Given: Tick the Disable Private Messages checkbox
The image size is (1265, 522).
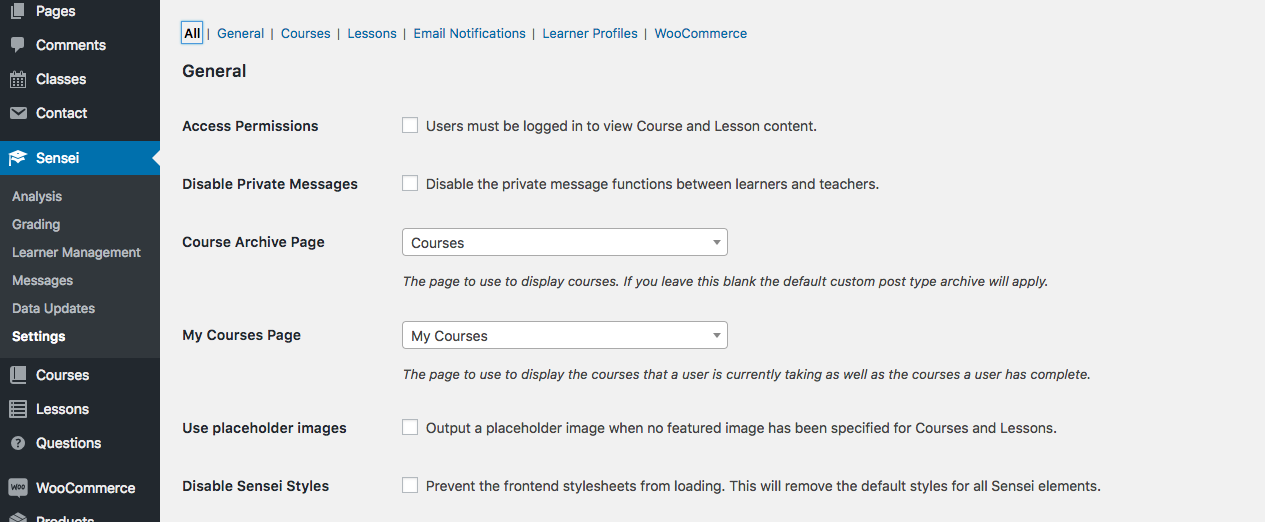Looking at the screenshot, I should [410, 183].
